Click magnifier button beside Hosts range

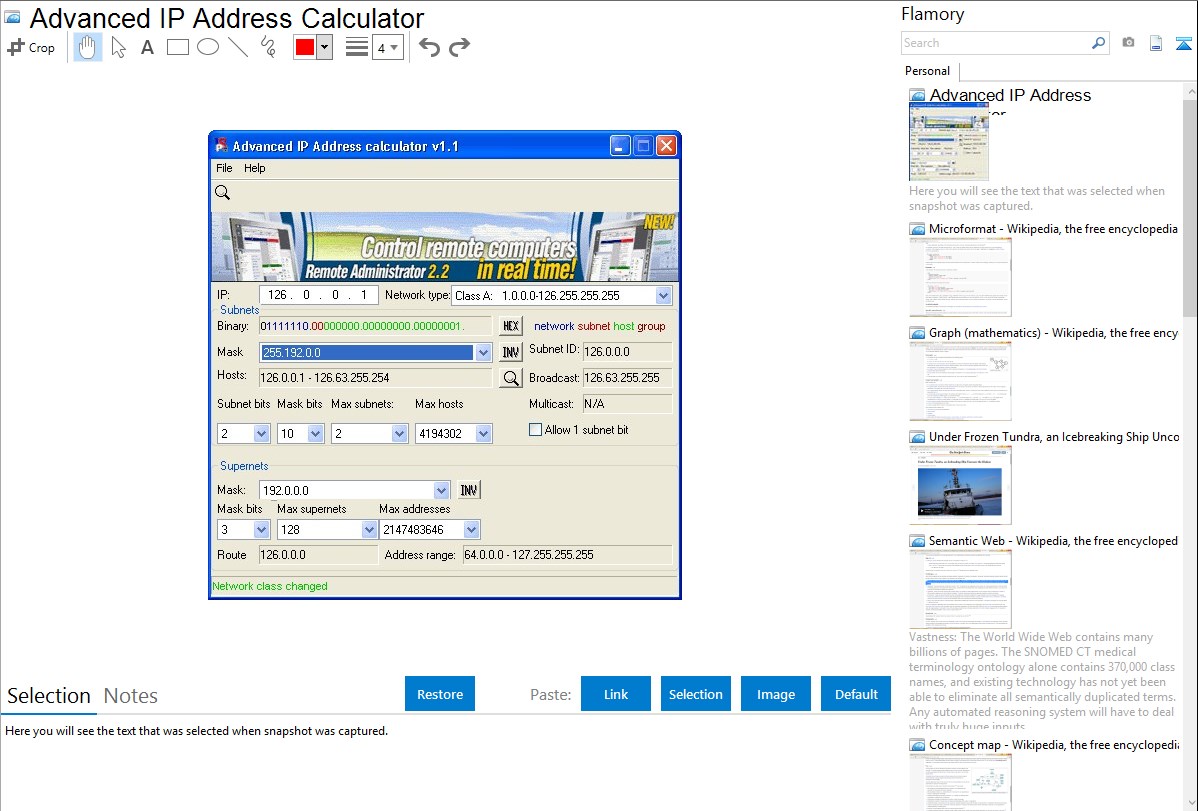[x=510, y=378]
